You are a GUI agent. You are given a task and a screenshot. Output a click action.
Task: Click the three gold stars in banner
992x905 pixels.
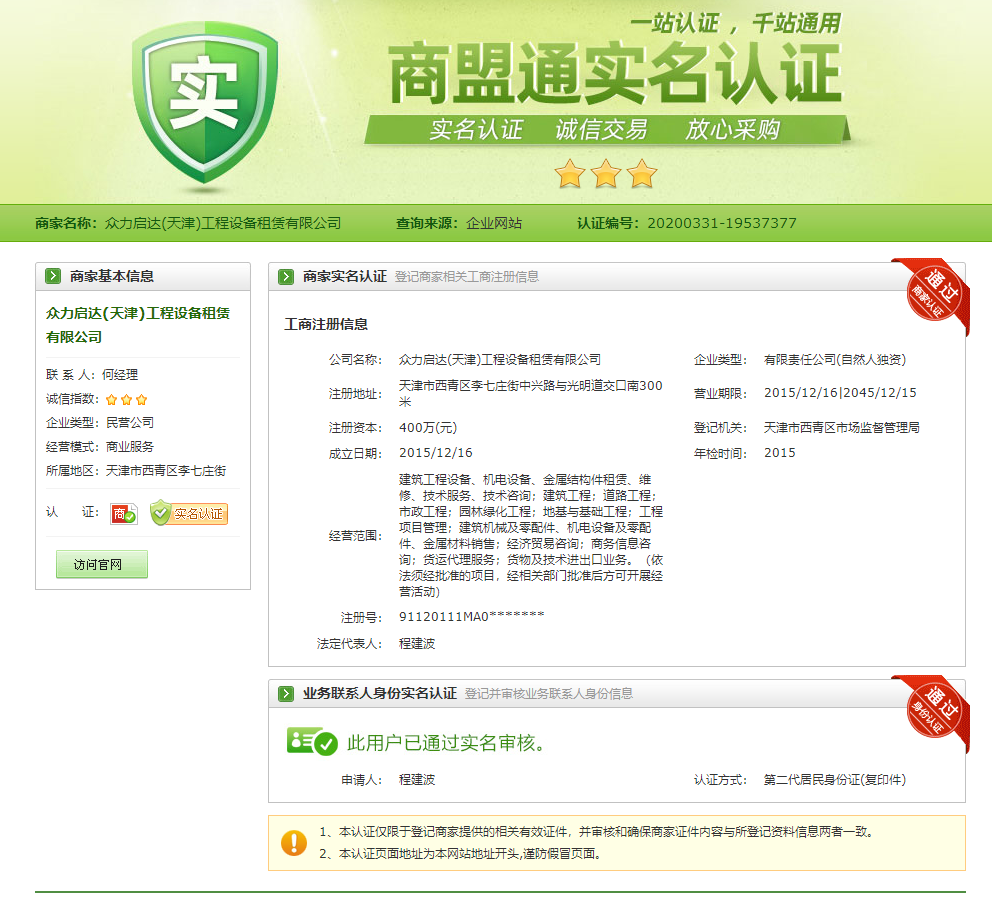[x=605, y=173]
